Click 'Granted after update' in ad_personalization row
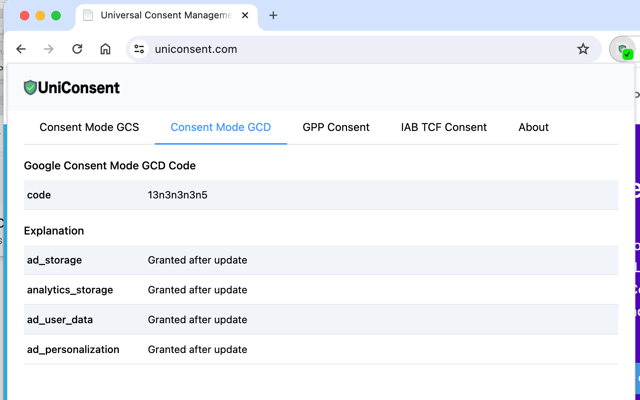The height and width of the screenshot is (400, 640). coord(198,350)
